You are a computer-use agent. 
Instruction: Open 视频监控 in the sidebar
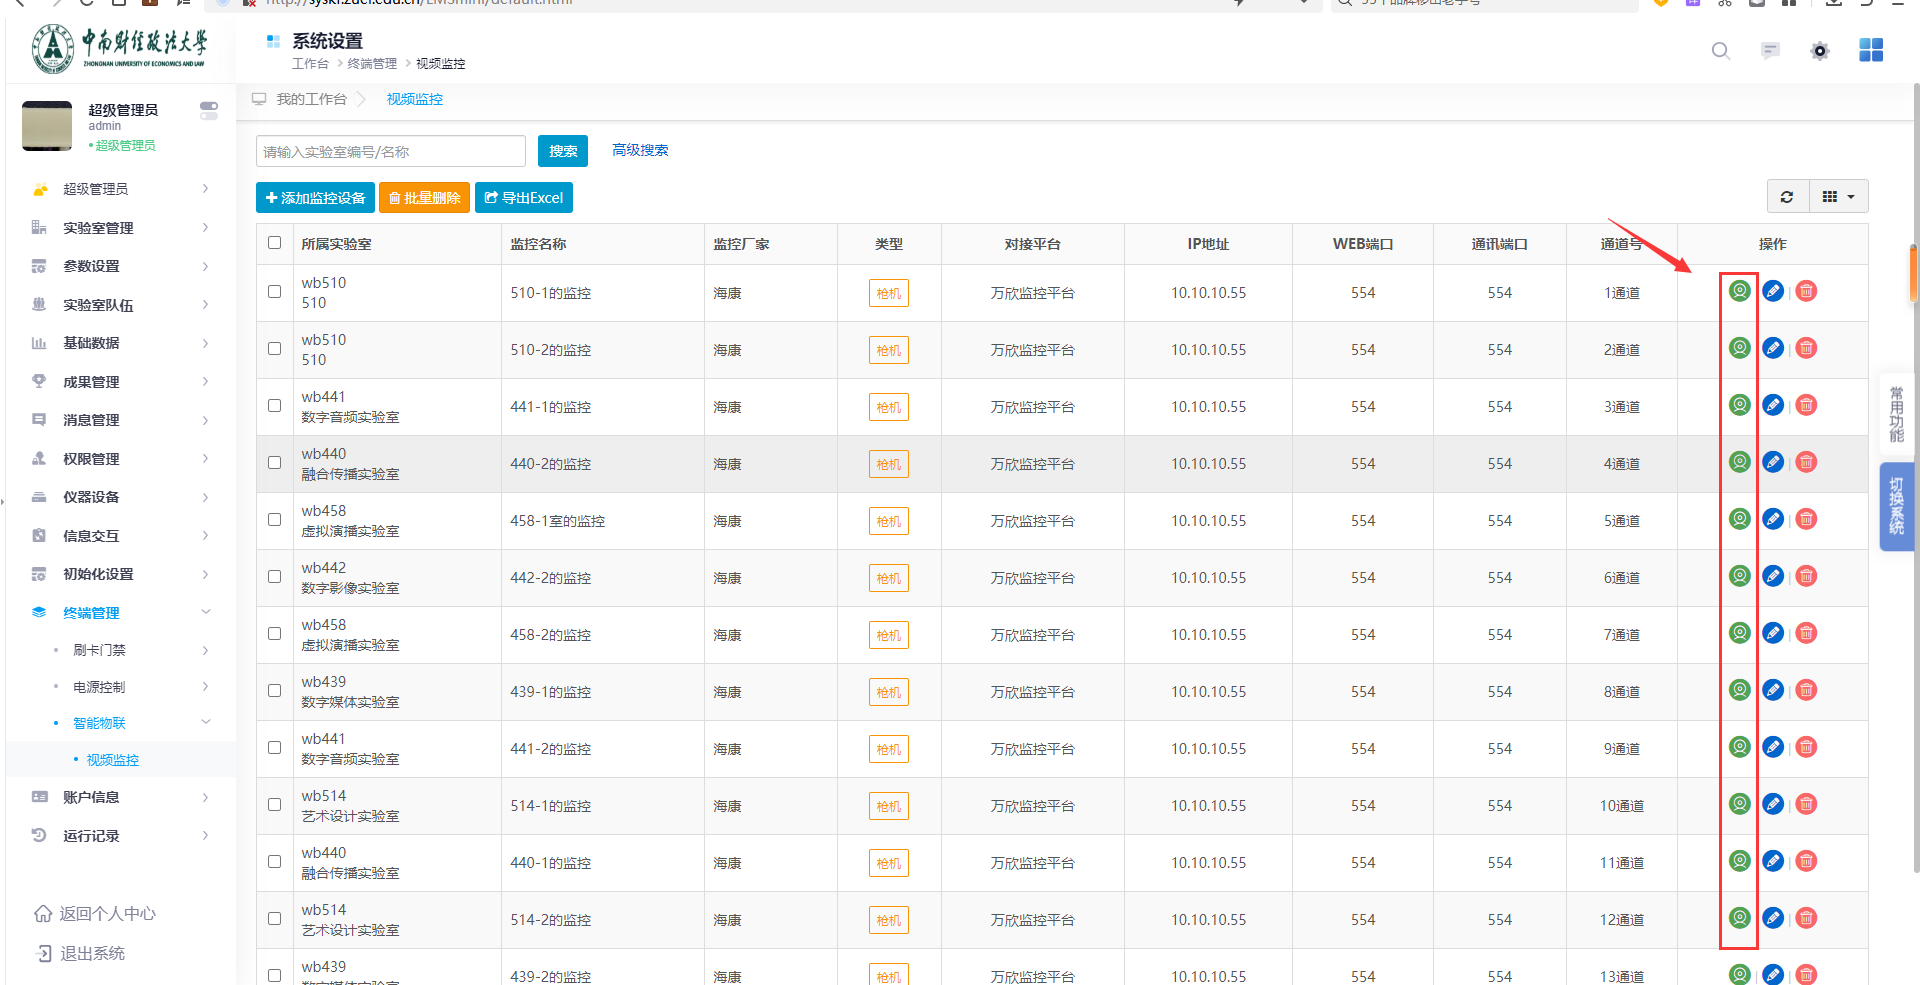[112, 760]
